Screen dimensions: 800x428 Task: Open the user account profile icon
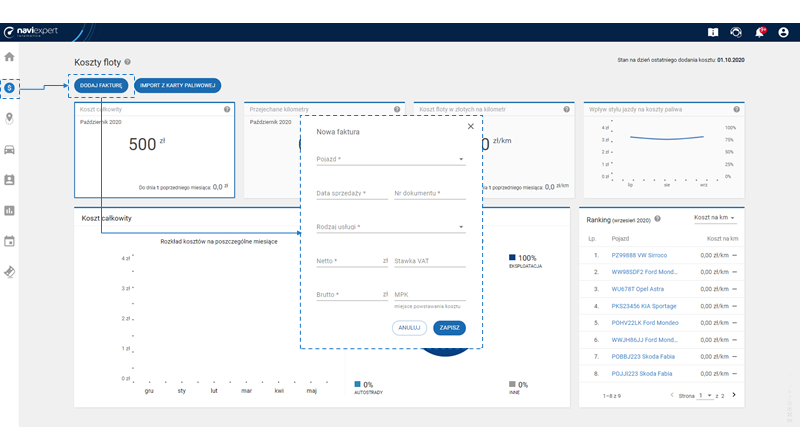[x=783, y=32]
